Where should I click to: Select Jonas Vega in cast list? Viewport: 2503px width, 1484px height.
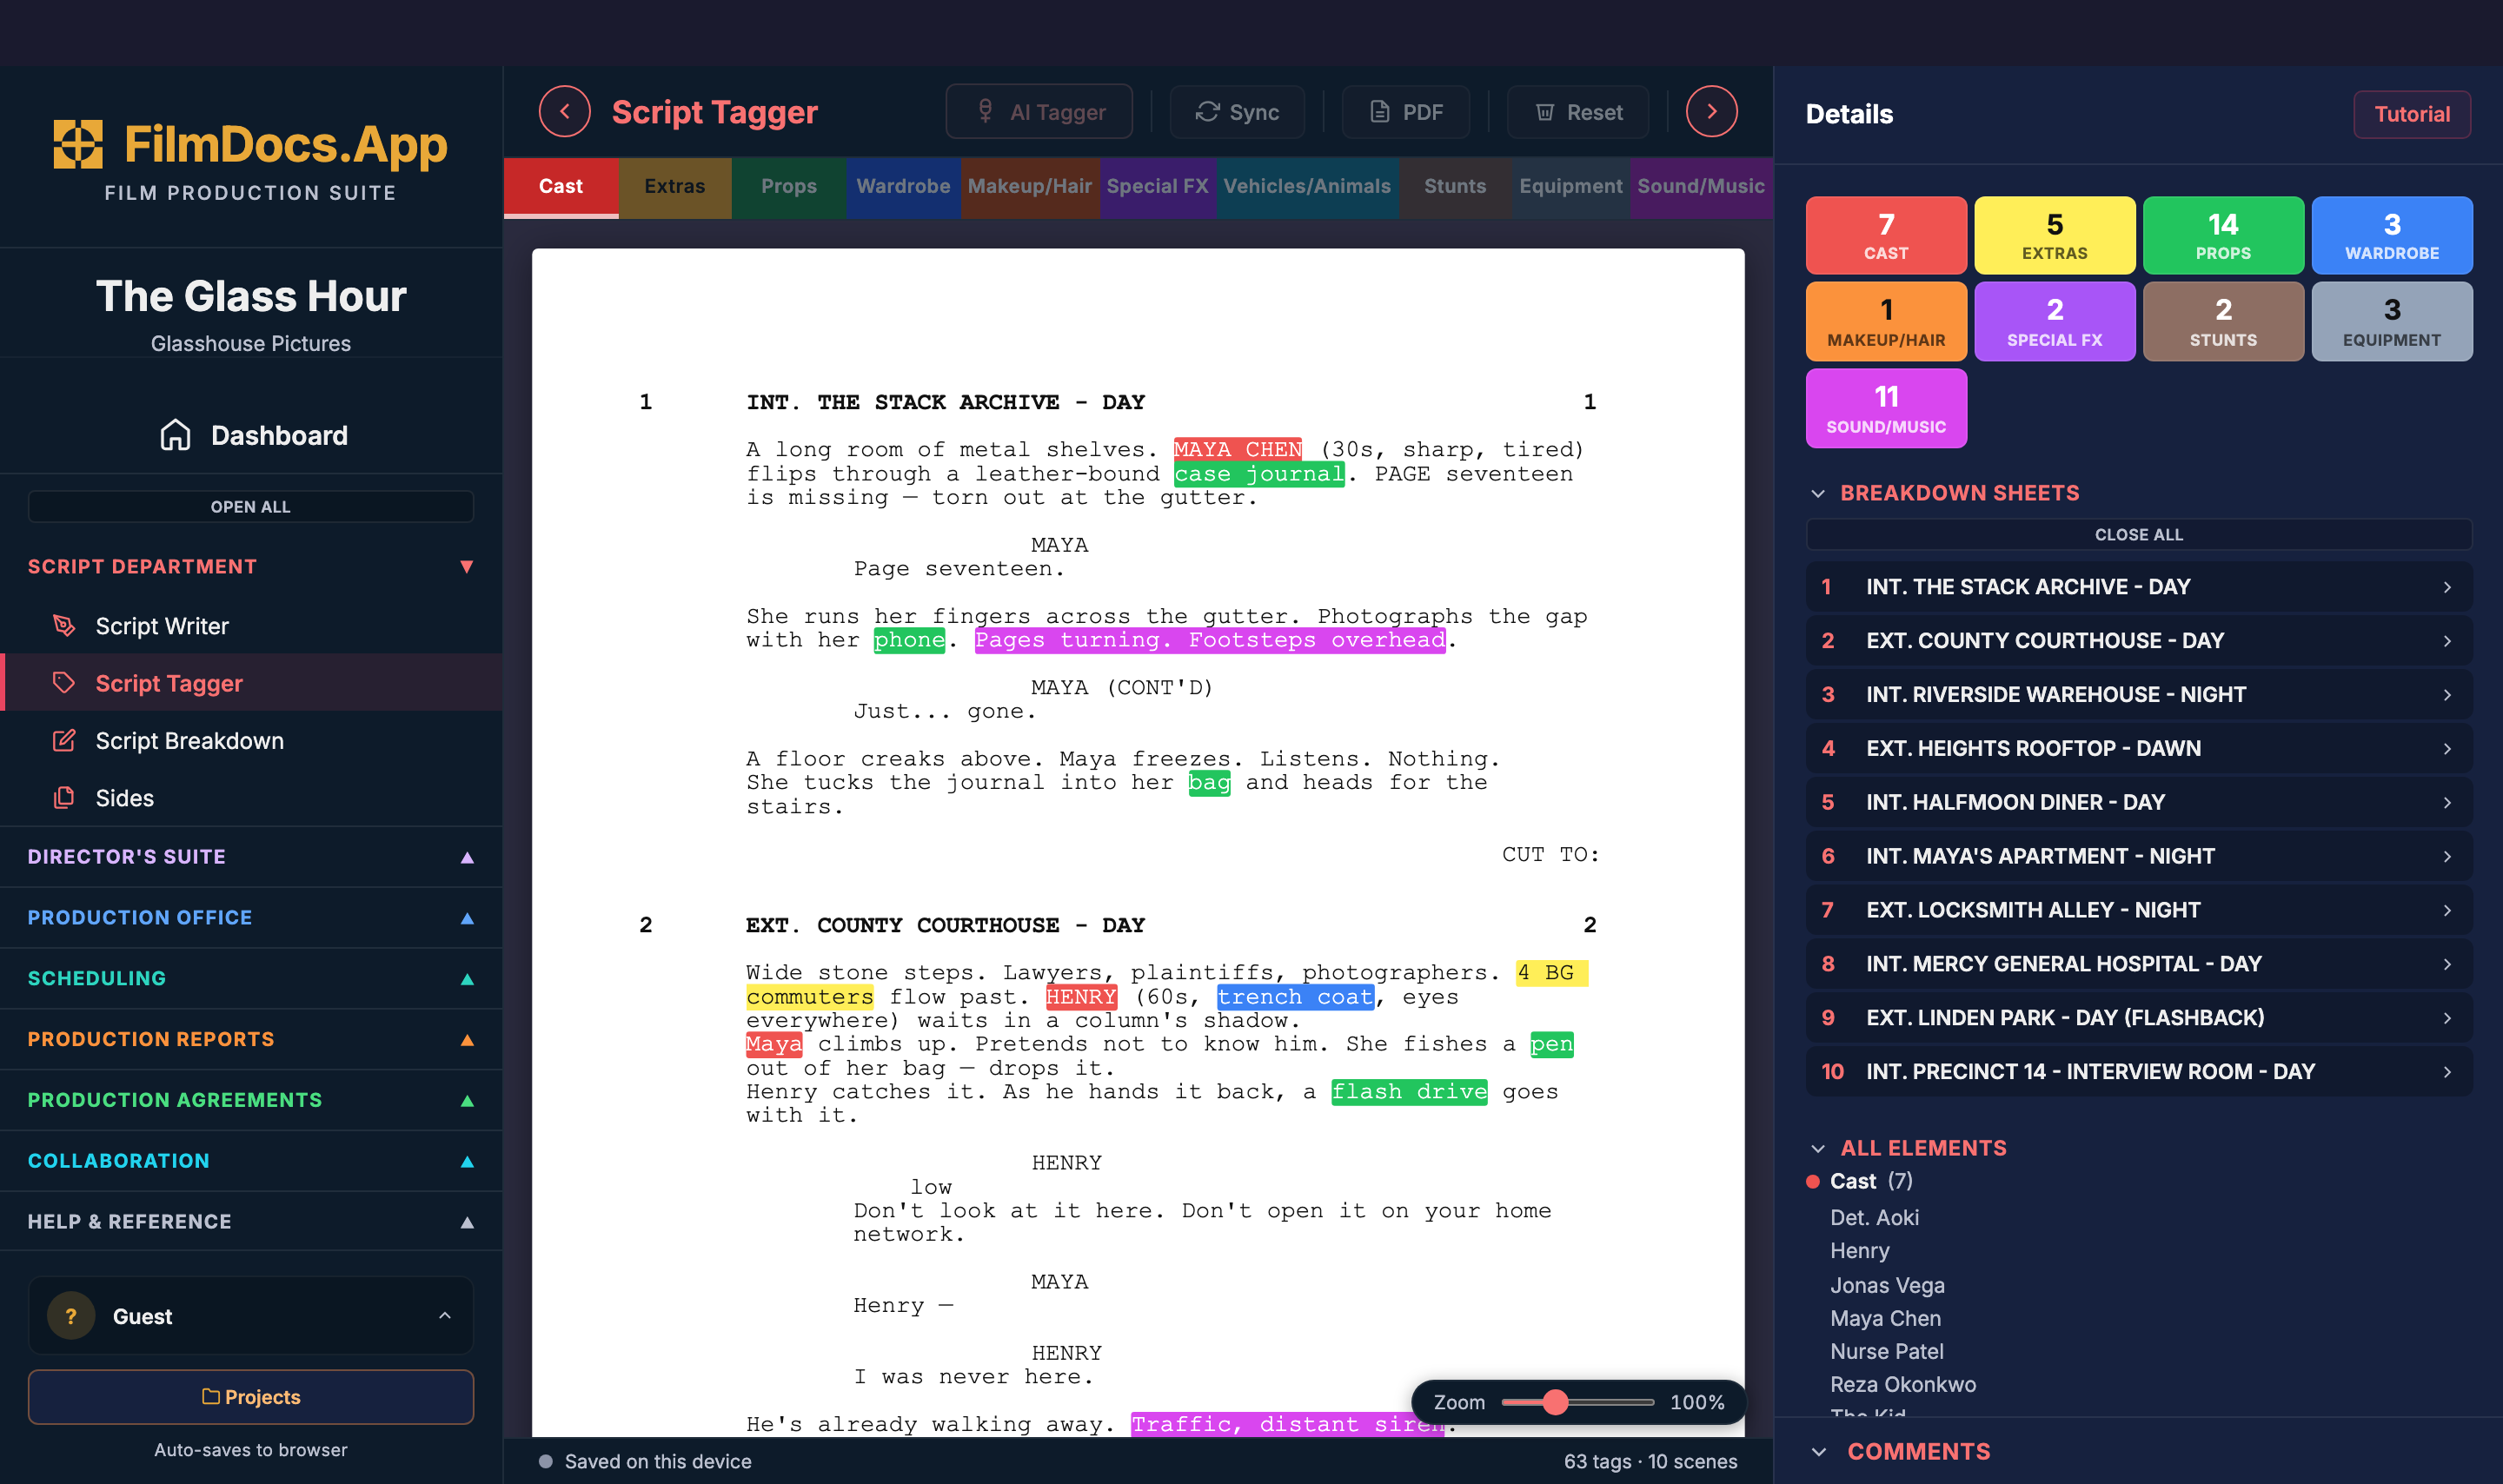coord(1887,1285)
